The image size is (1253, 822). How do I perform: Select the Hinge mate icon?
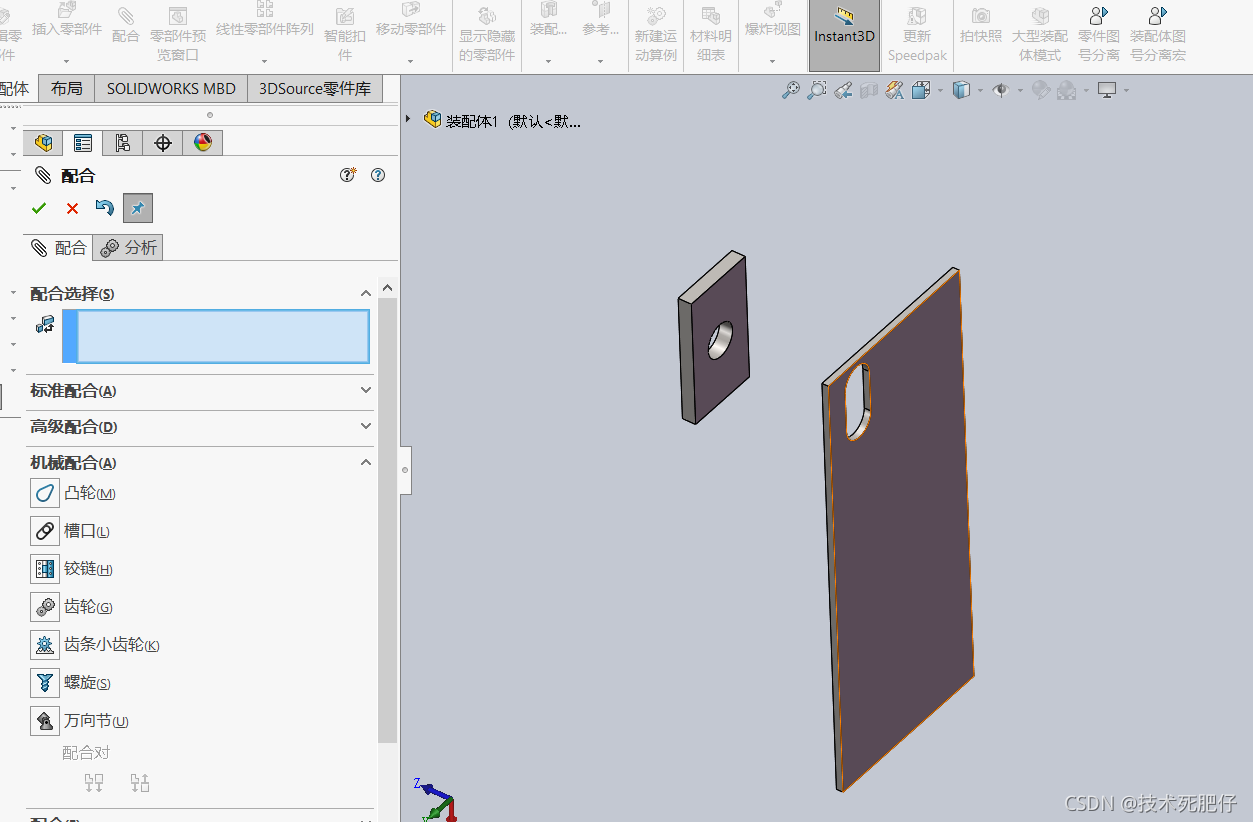coord(45,569)
